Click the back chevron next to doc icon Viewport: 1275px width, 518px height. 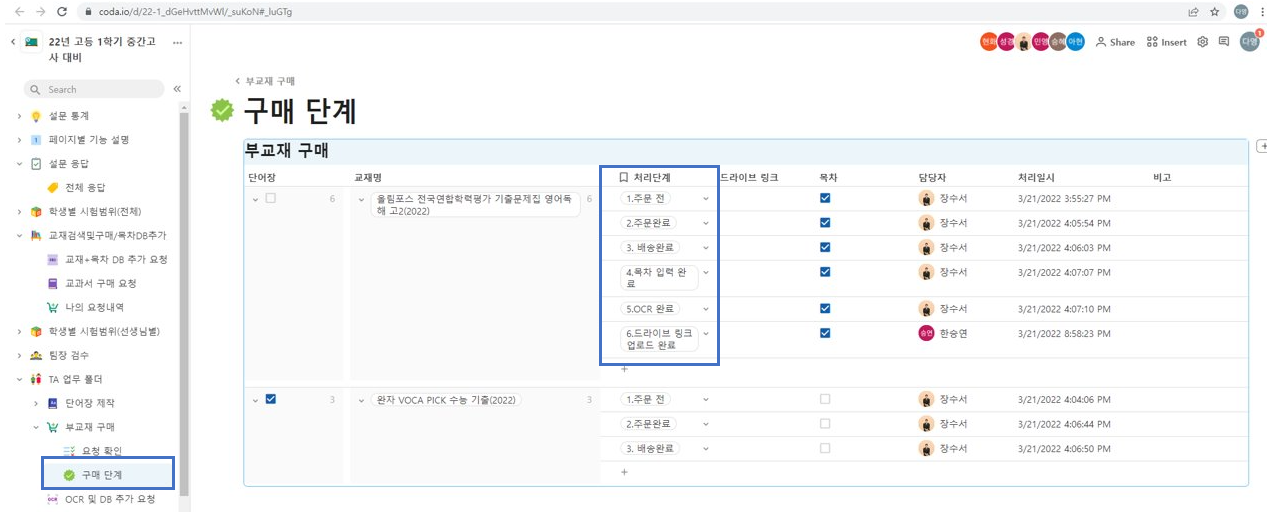point(13,42)
